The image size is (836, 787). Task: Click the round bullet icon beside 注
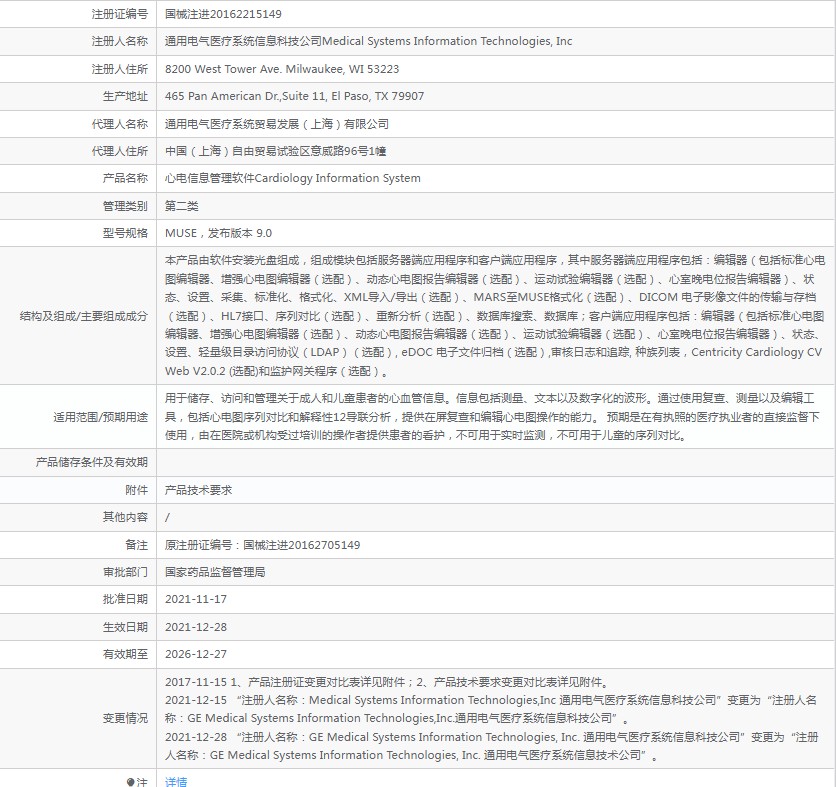(x=130, y=782)
